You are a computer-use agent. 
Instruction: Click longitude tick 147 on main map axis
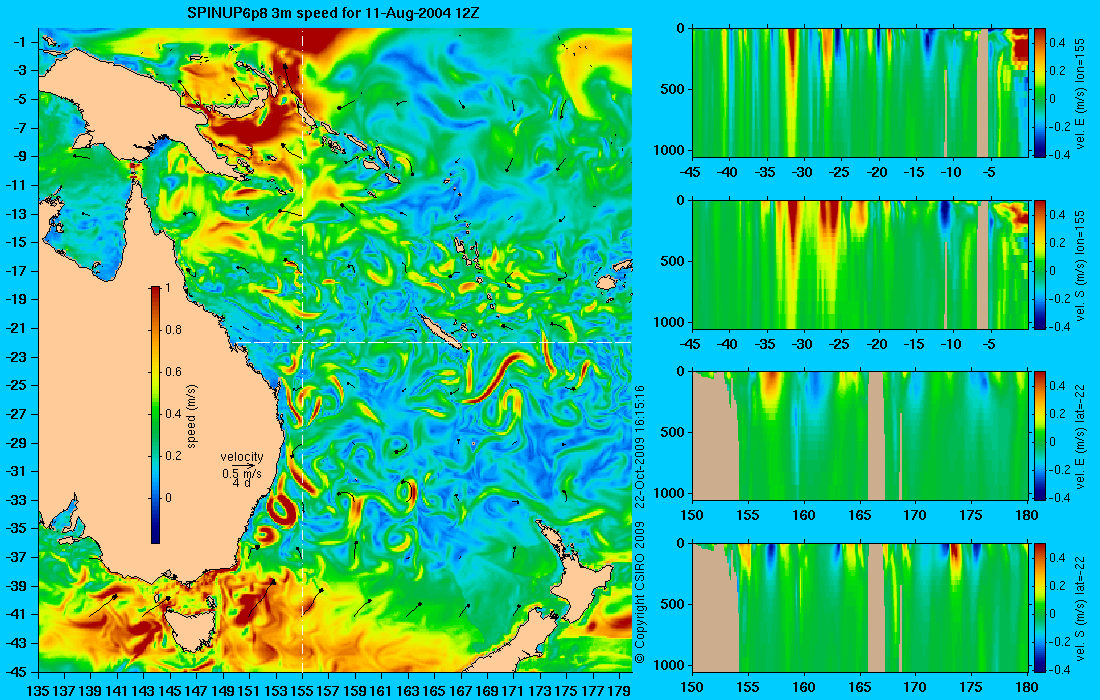(196, 690)
